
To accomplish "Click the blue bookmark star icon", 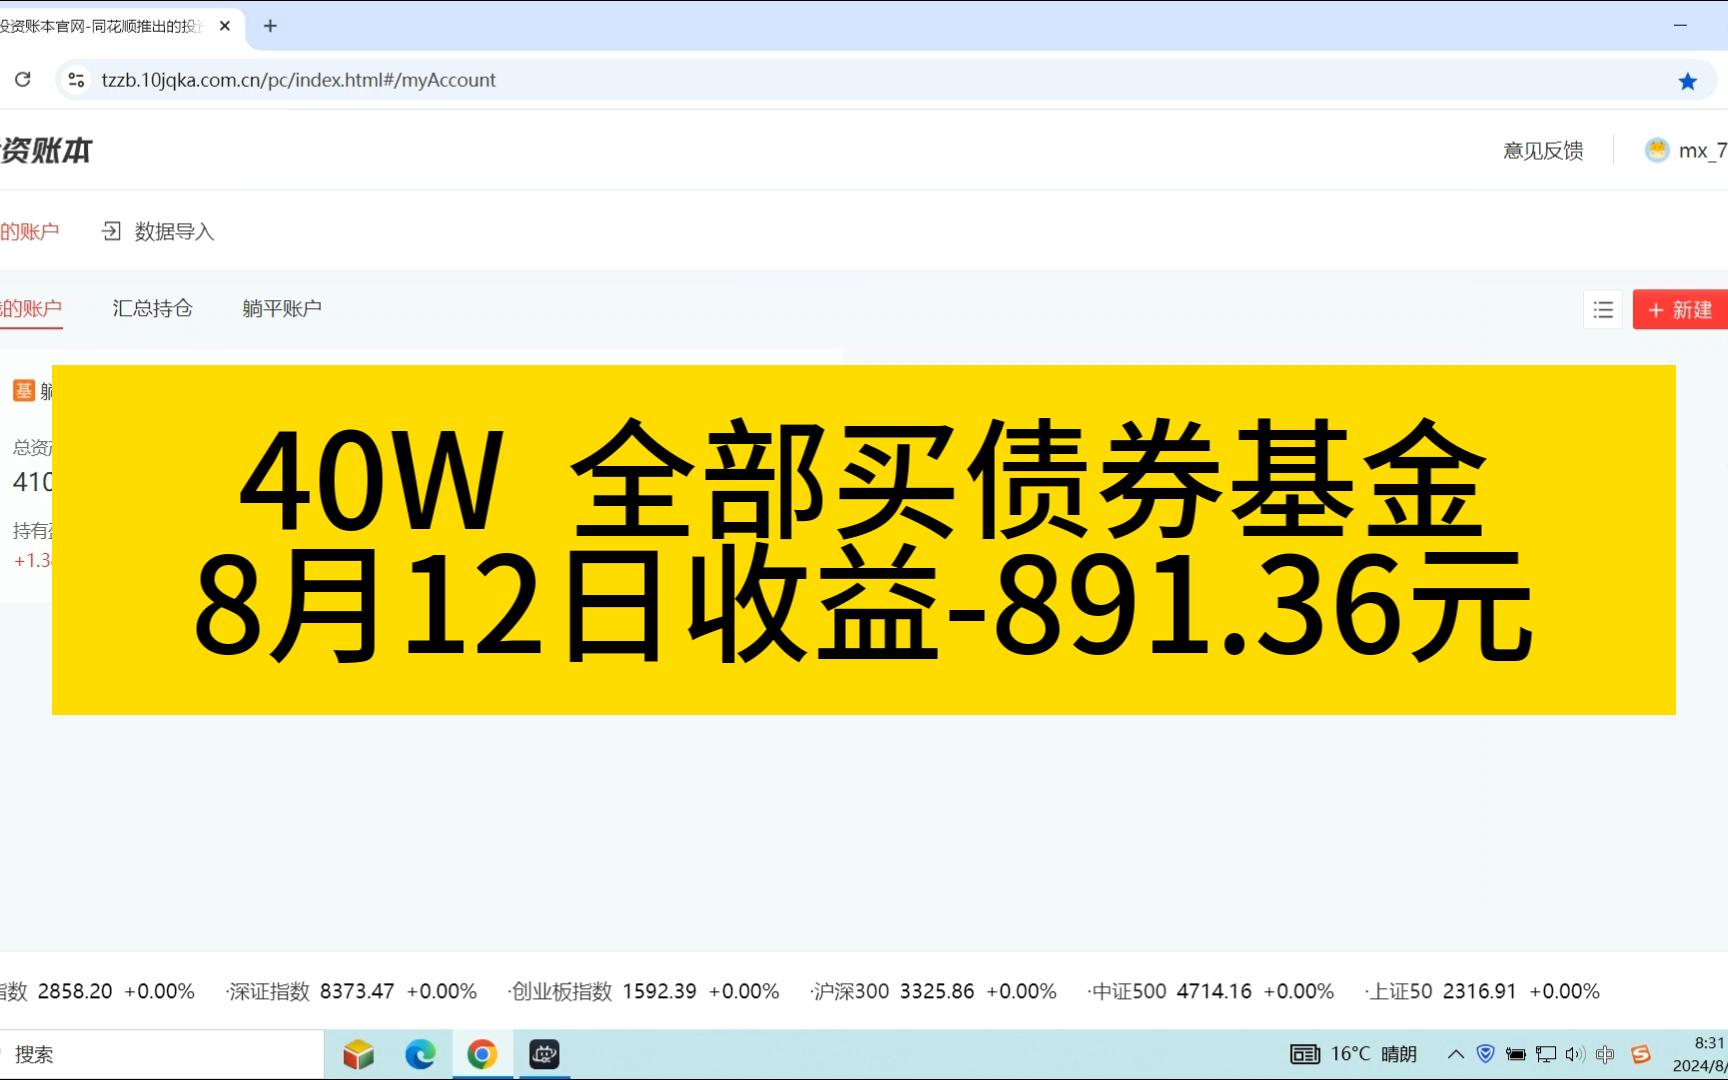I will click(x=1688, y=81).
